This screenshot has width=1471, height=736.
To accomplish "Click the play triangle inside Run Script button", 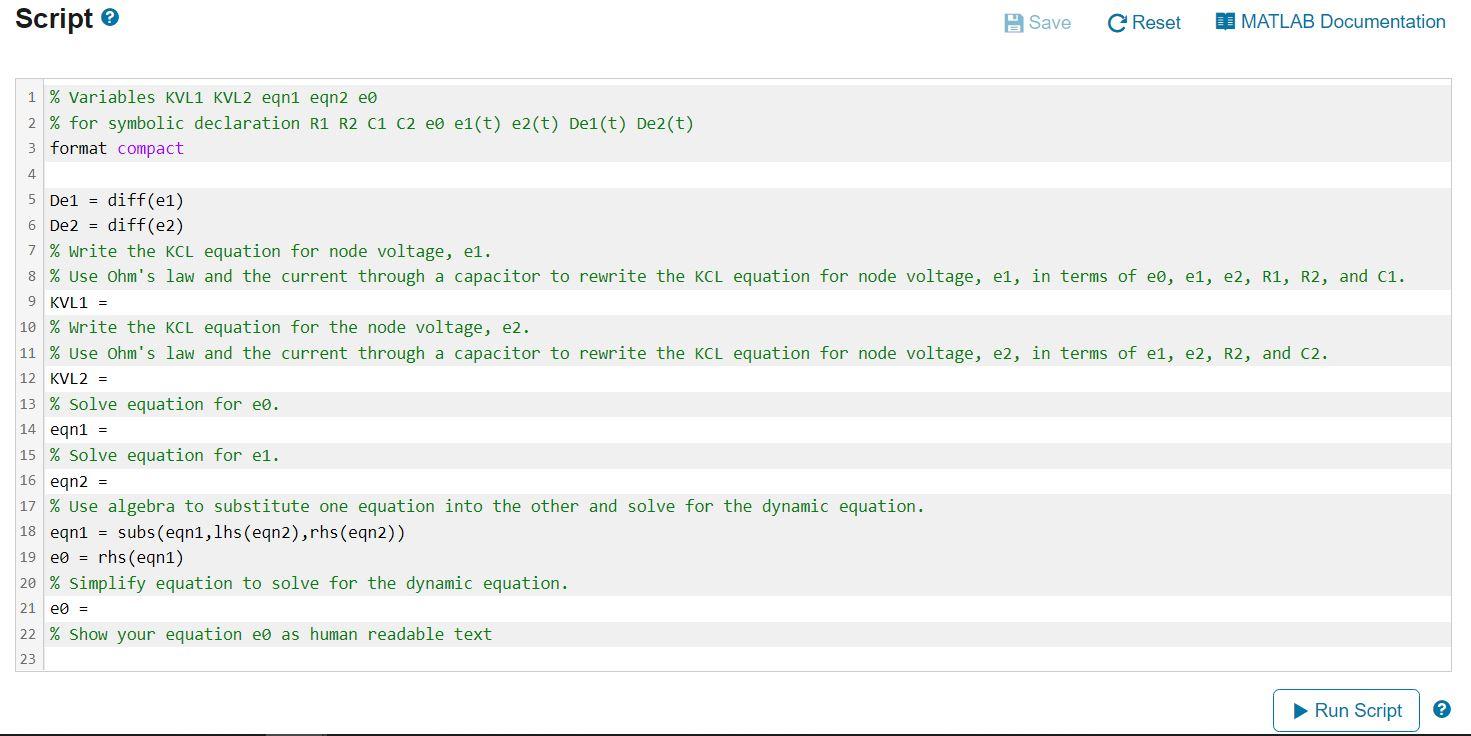I will 1302,710.
